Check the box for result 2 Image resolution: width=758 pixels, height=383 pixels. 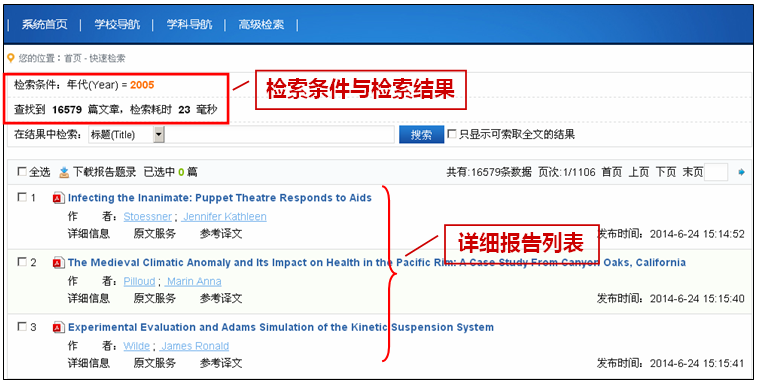(x=22, y=262)
